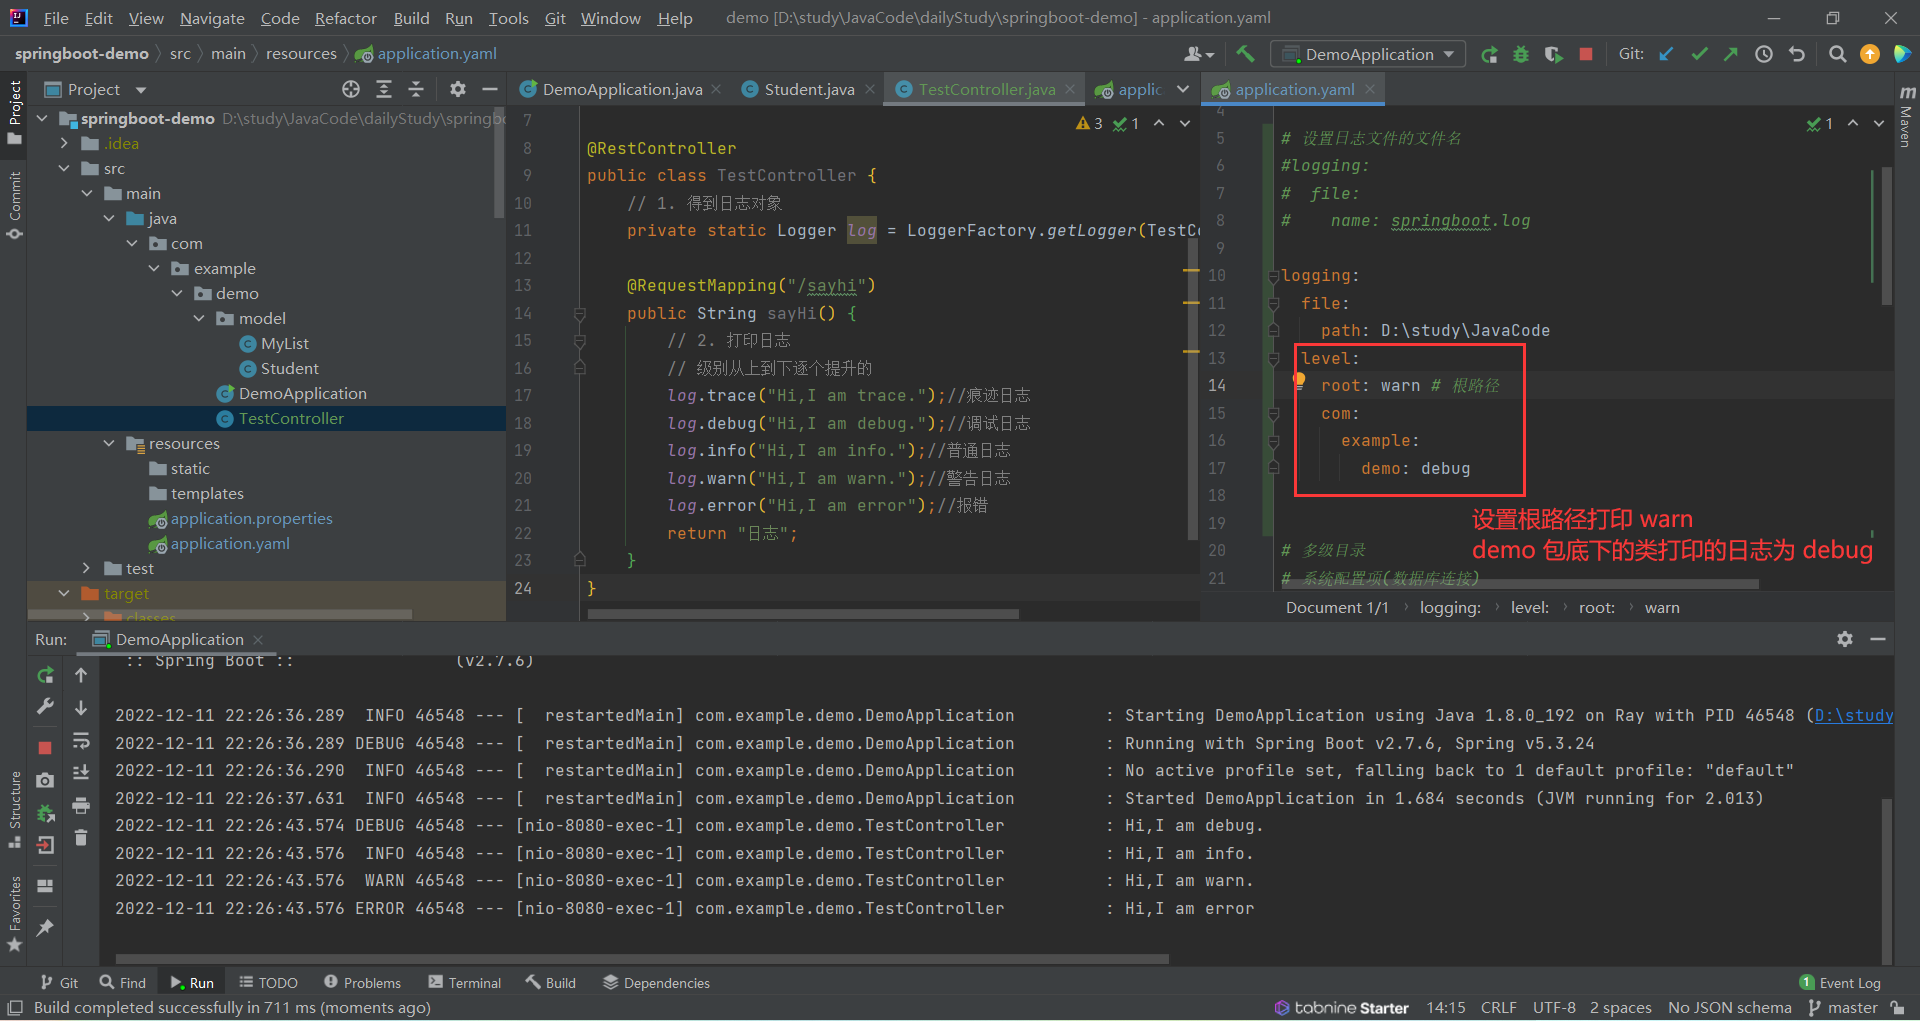
Task: Commit changes with green checkmark icon
Action: tap(1699, 54)
